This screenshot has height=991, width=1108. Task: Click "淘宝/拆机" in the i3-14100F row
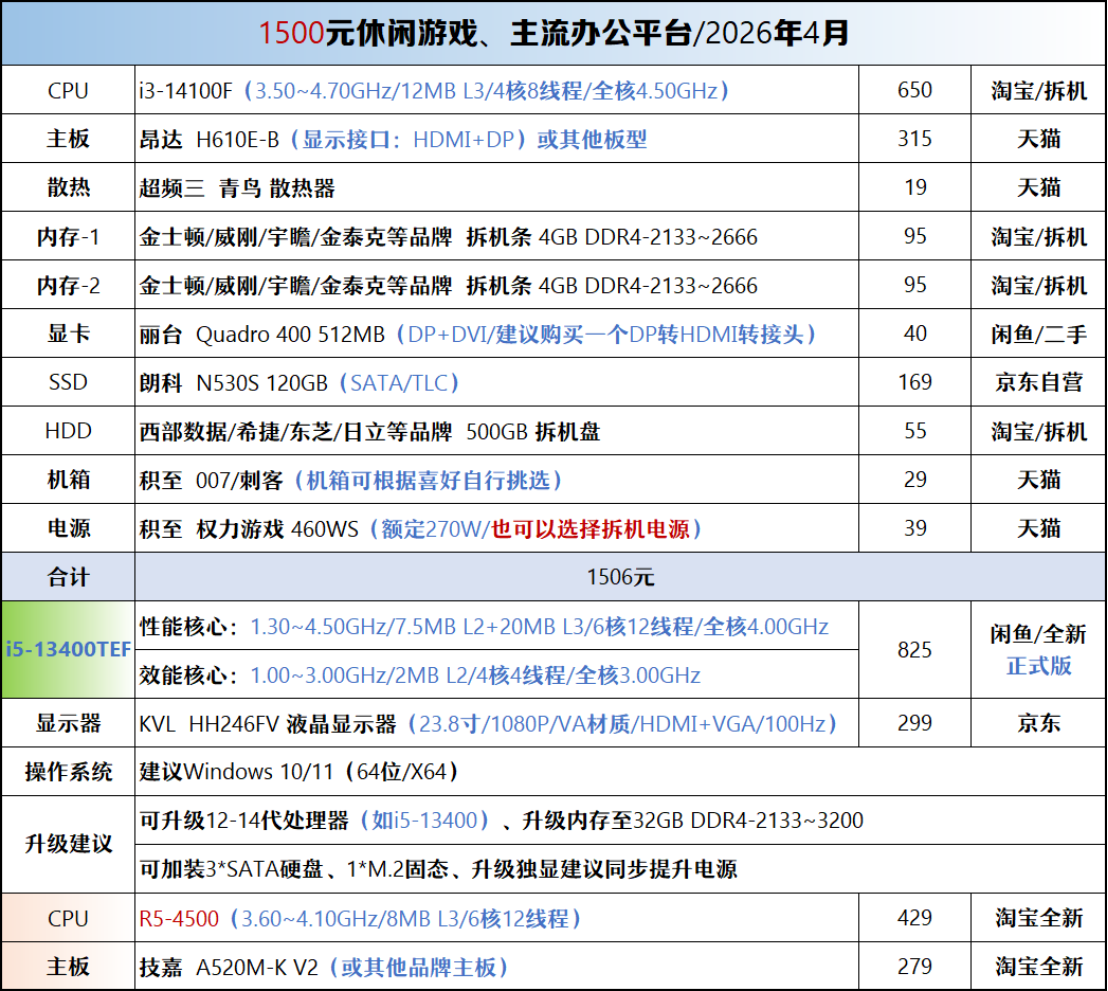point(1039,90)
